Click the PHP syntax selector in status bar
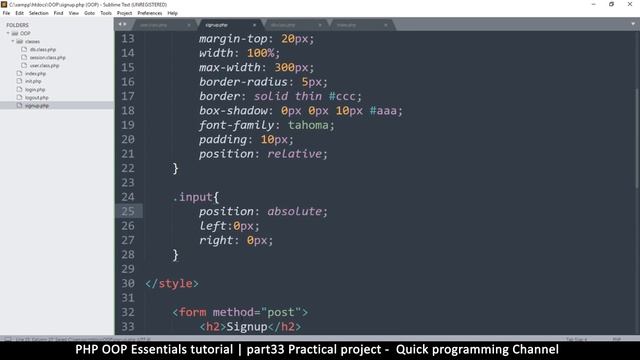 tap(616, 339)
